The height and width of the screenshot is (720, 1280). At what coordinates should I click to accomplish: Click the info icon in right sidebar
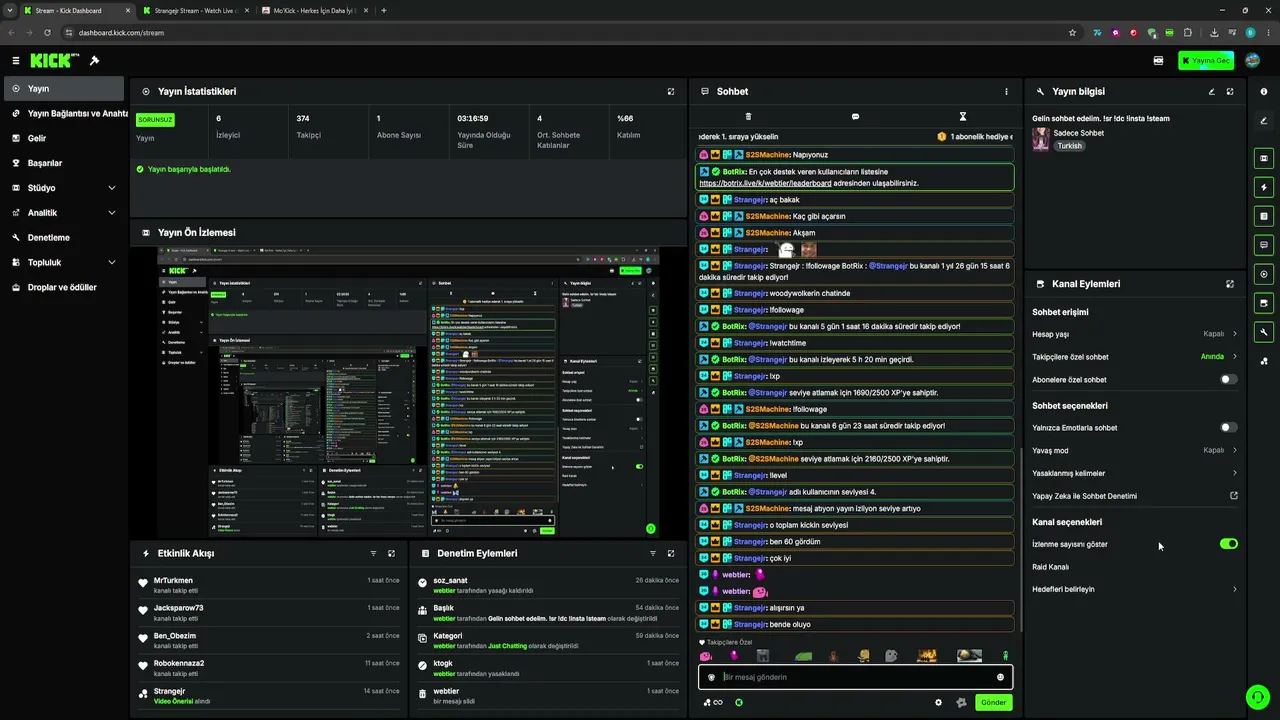tap(1264, 91)
